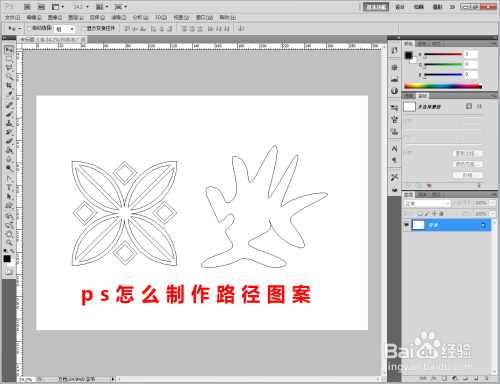Switch to the Masks panel tab
The image size is (500, 384).
point(423,96)
